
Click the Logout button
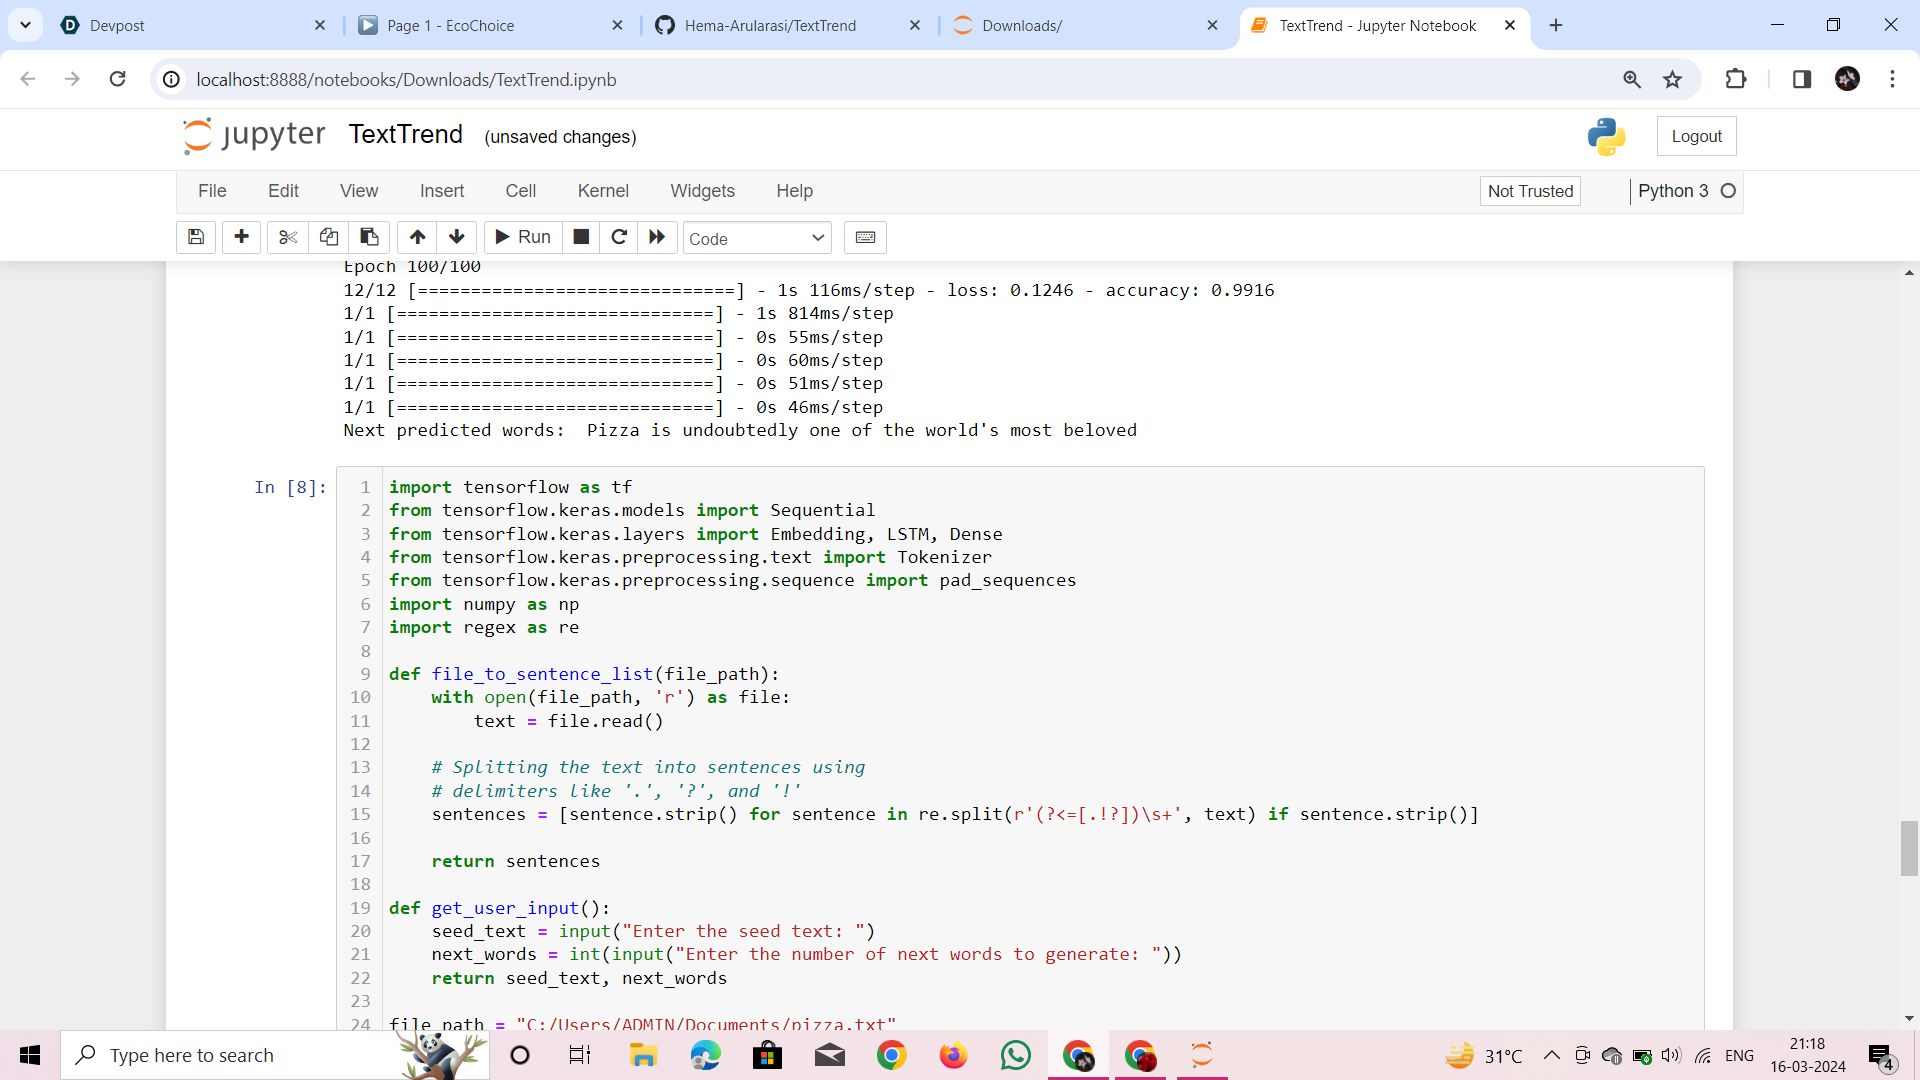1696,136
